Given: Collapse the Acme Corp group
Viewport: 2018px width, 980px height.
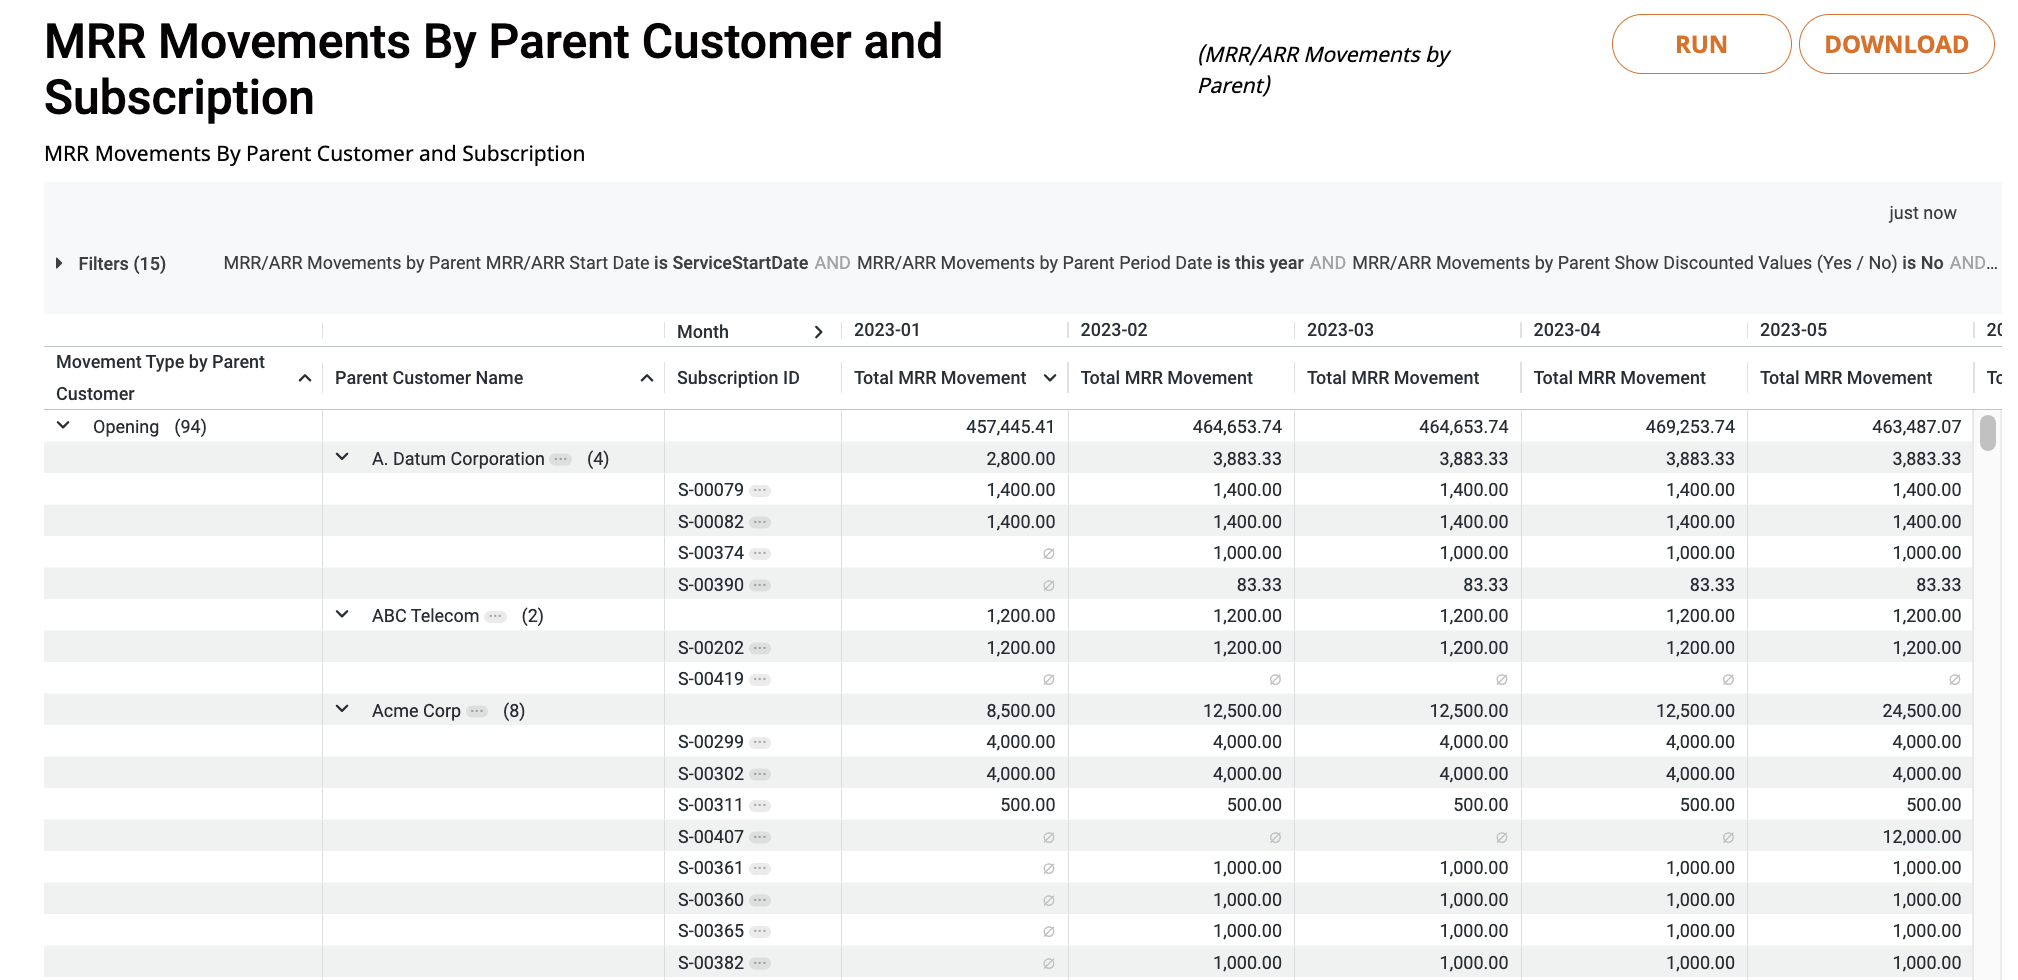Looking at the screenshot, I should coord(342,710).
